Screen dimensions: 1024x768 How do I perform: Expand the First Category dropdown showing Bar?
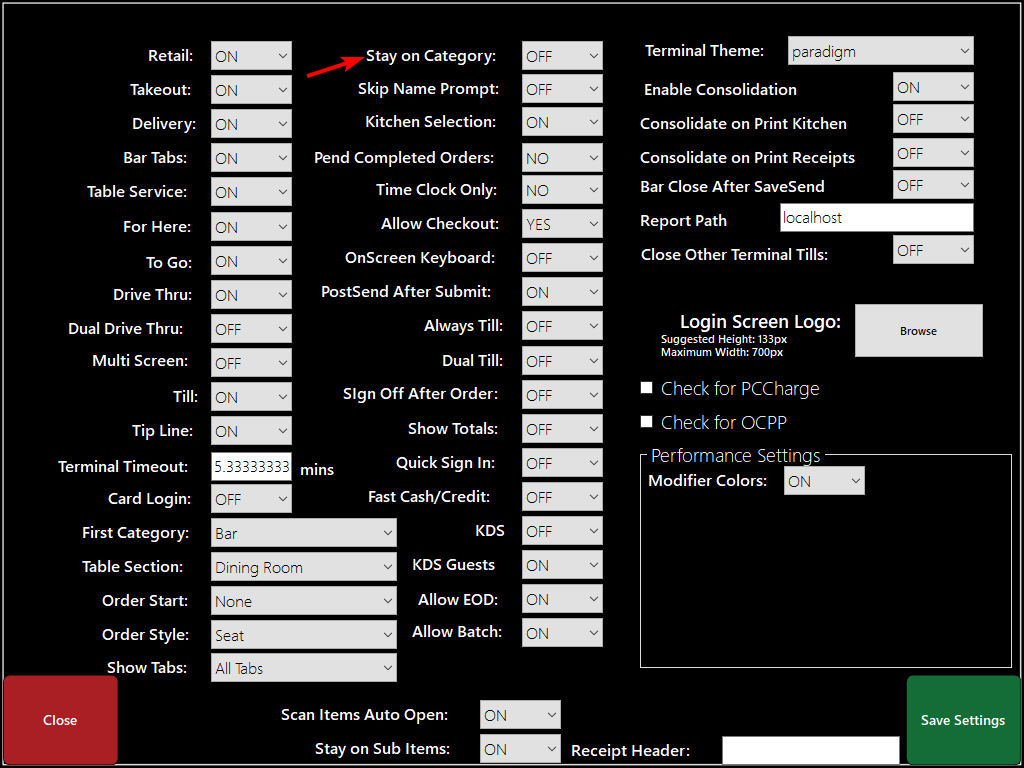point(303,533)
